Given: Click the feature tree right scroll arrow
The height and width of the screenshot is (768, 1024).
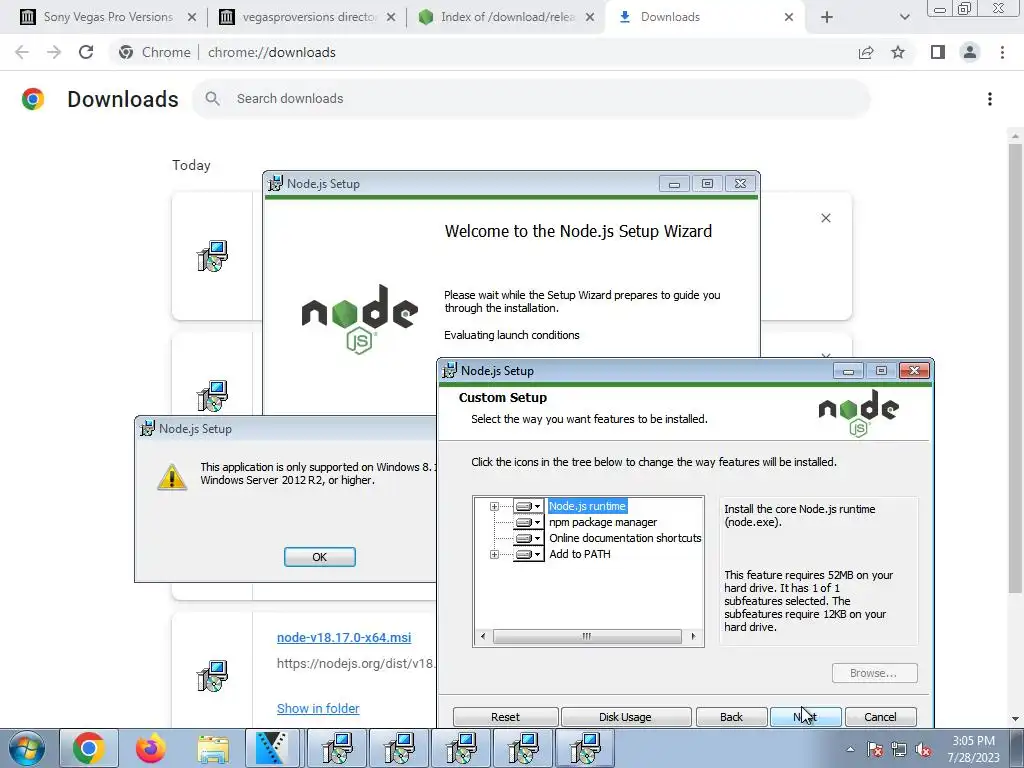Looking at the screenshot, I should pyautogui.click(x=693, y=636).
